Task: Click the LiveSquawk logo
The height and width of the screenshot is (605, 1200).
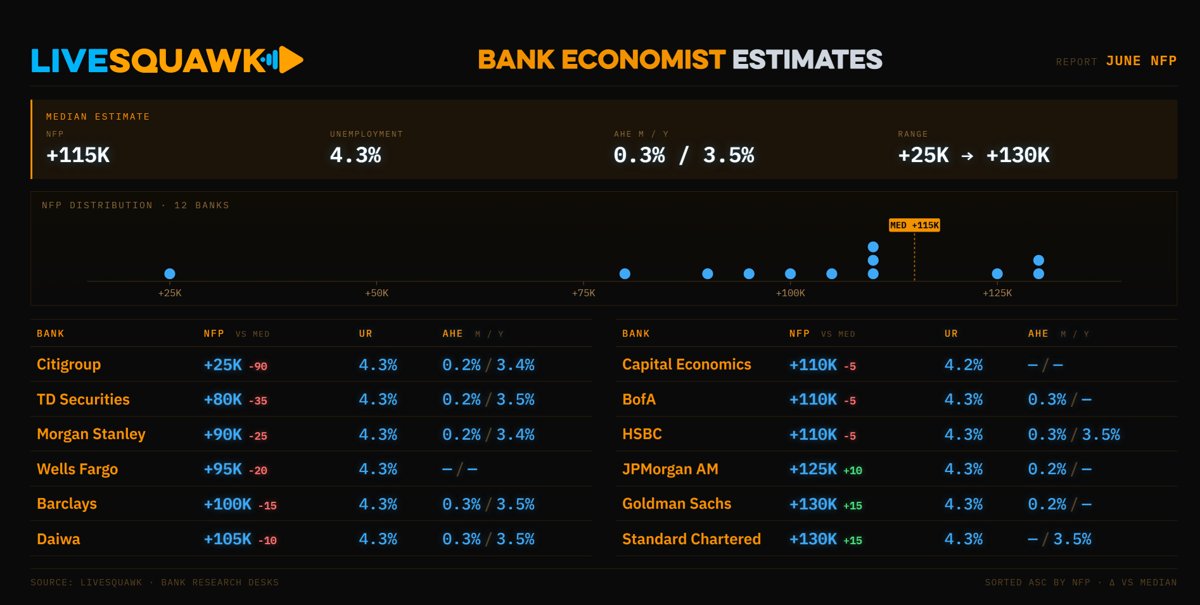Action: (167, 60)
